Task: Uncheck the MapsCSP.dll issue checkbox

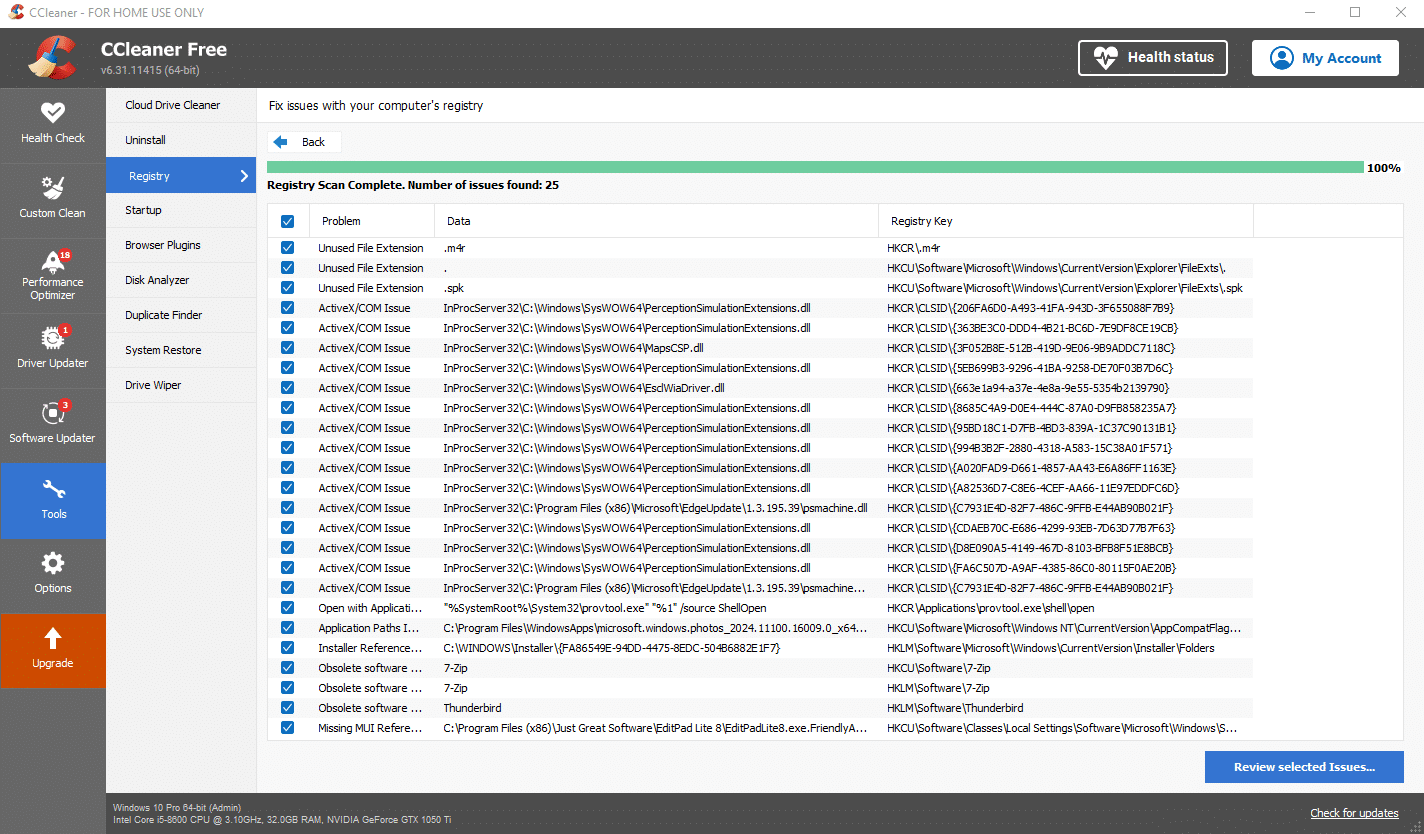Action: point(288,348)
